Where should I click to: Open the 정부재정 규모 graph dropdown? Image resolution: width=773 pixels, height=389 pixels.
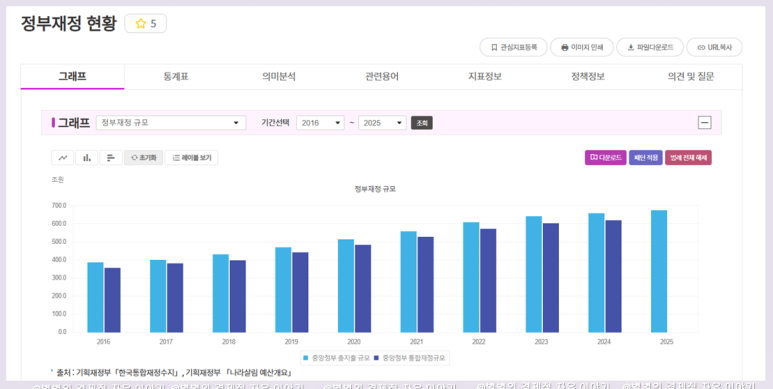click(171, 123)
